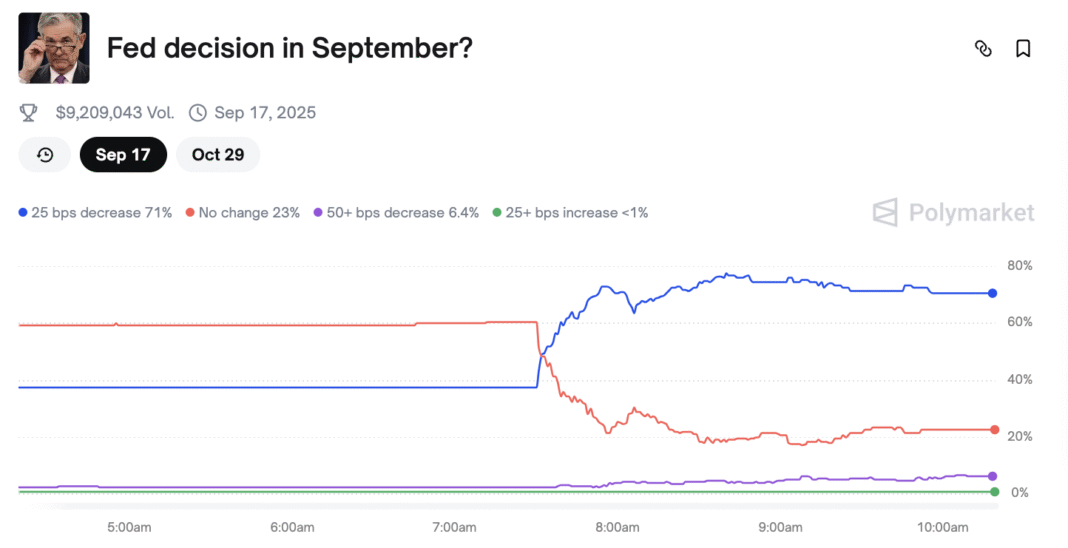Viewport: 1068px width, 548px height.
Task: Select the Sep 17 tab
Action: coord(123,155)
